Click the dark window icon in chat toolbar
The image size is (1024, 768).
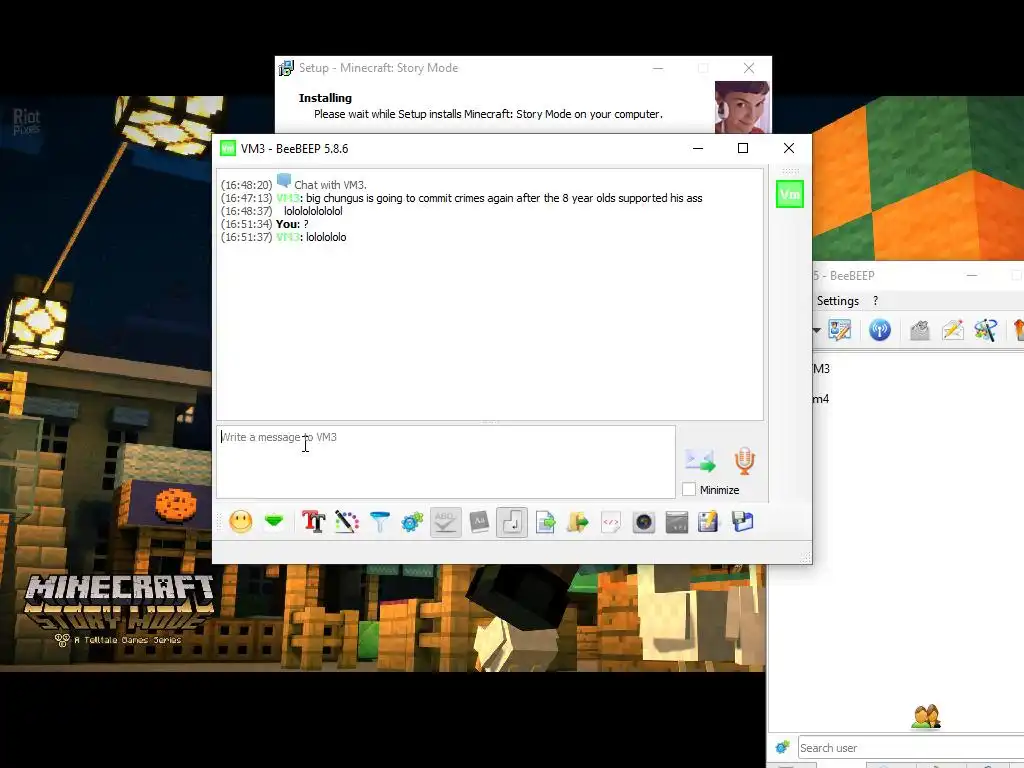click(677, 522)
